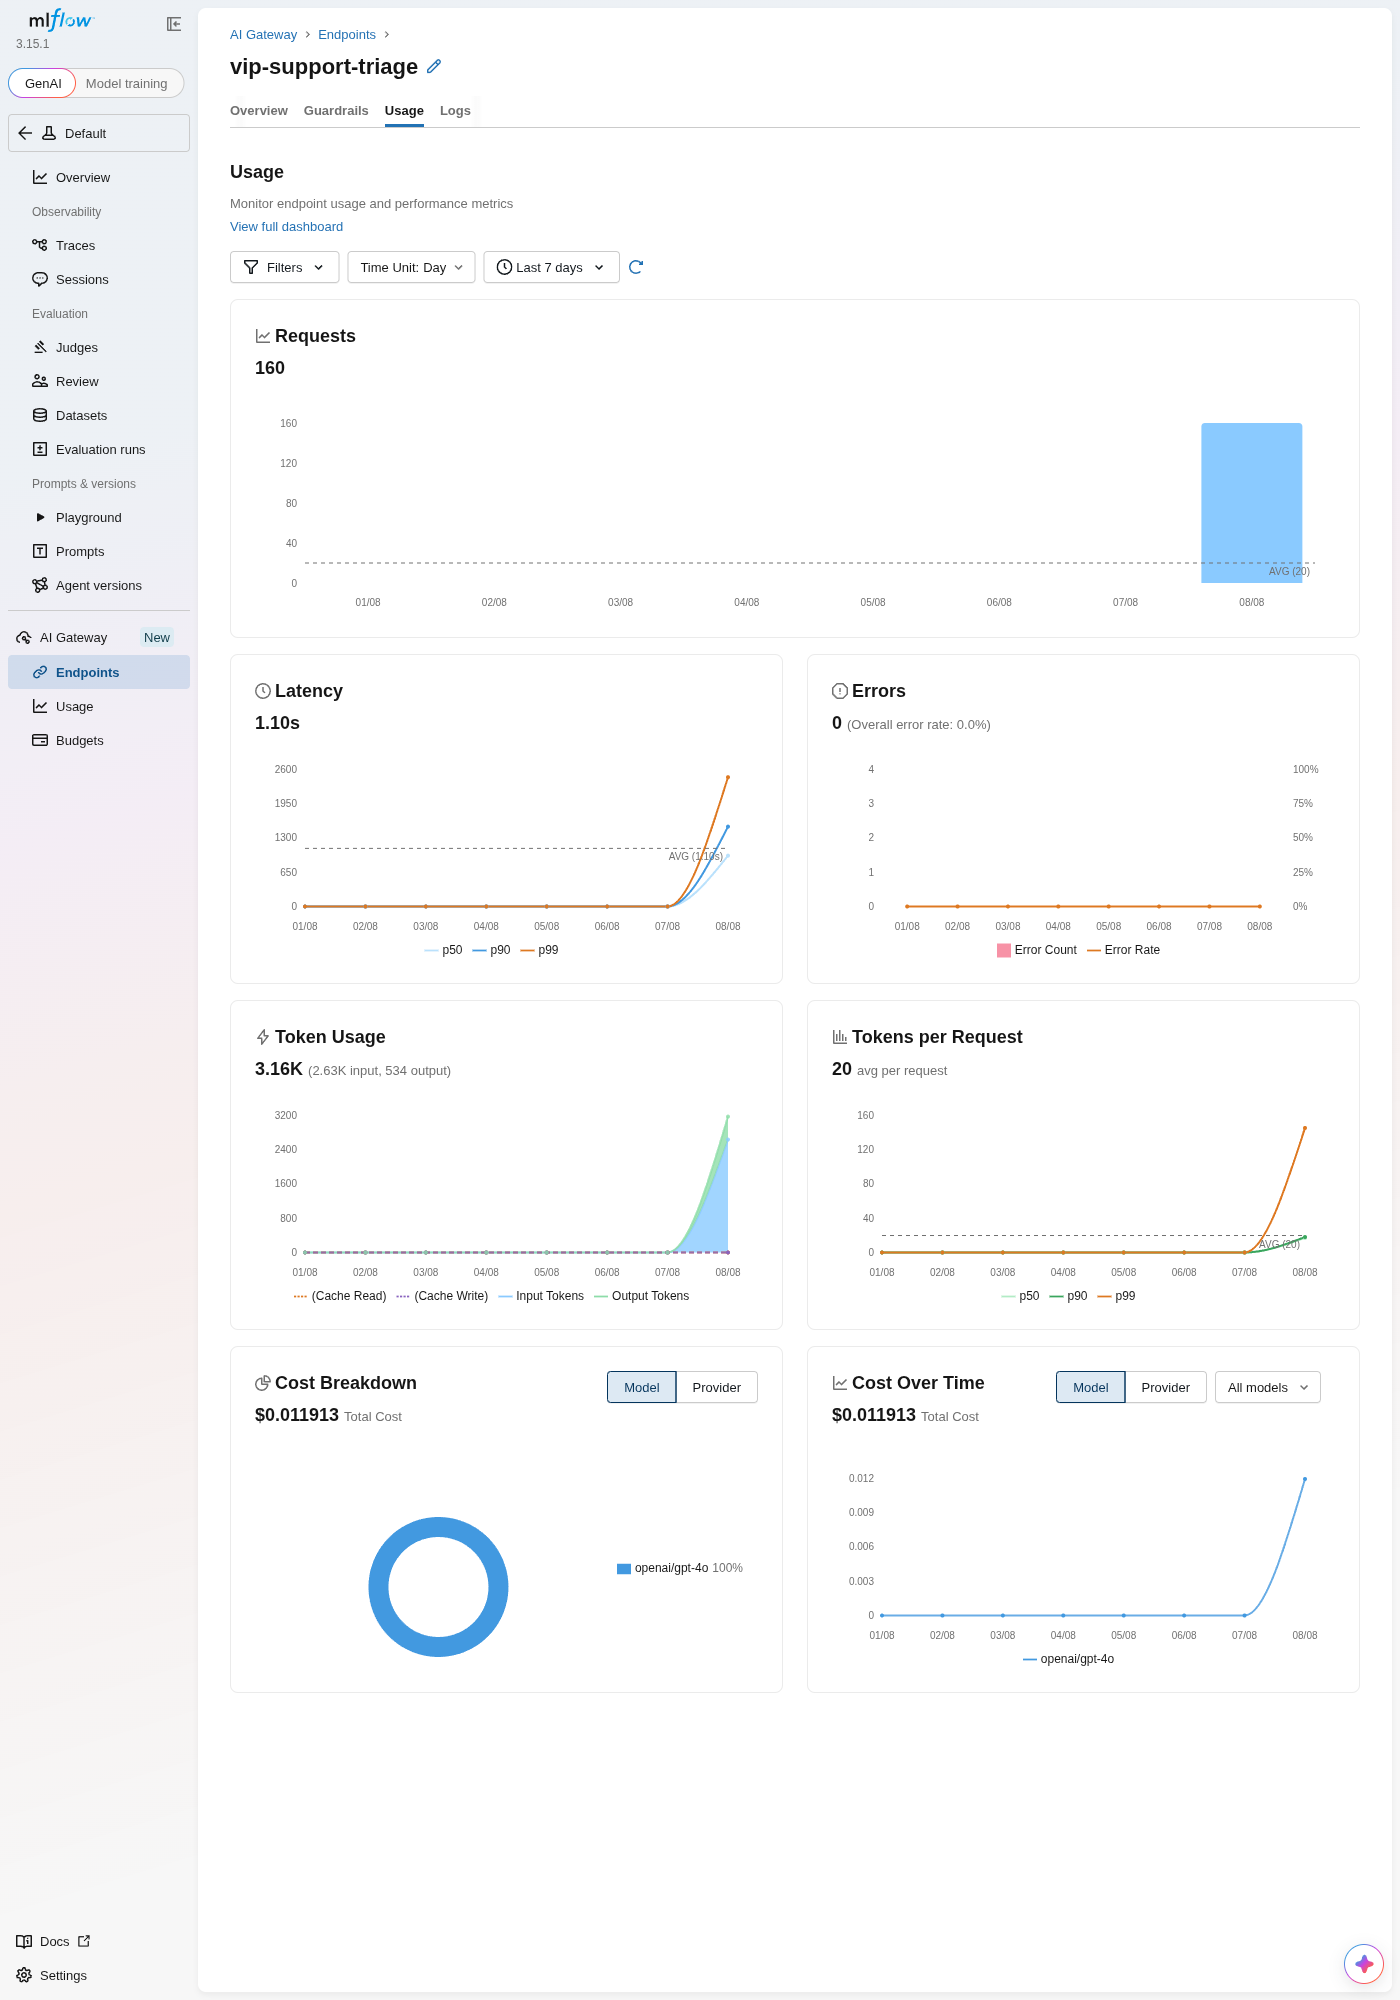The width and height of the screenshot is (1400, 2000).
Task: Open the All models dropdown
Action: (1267, 1387)
